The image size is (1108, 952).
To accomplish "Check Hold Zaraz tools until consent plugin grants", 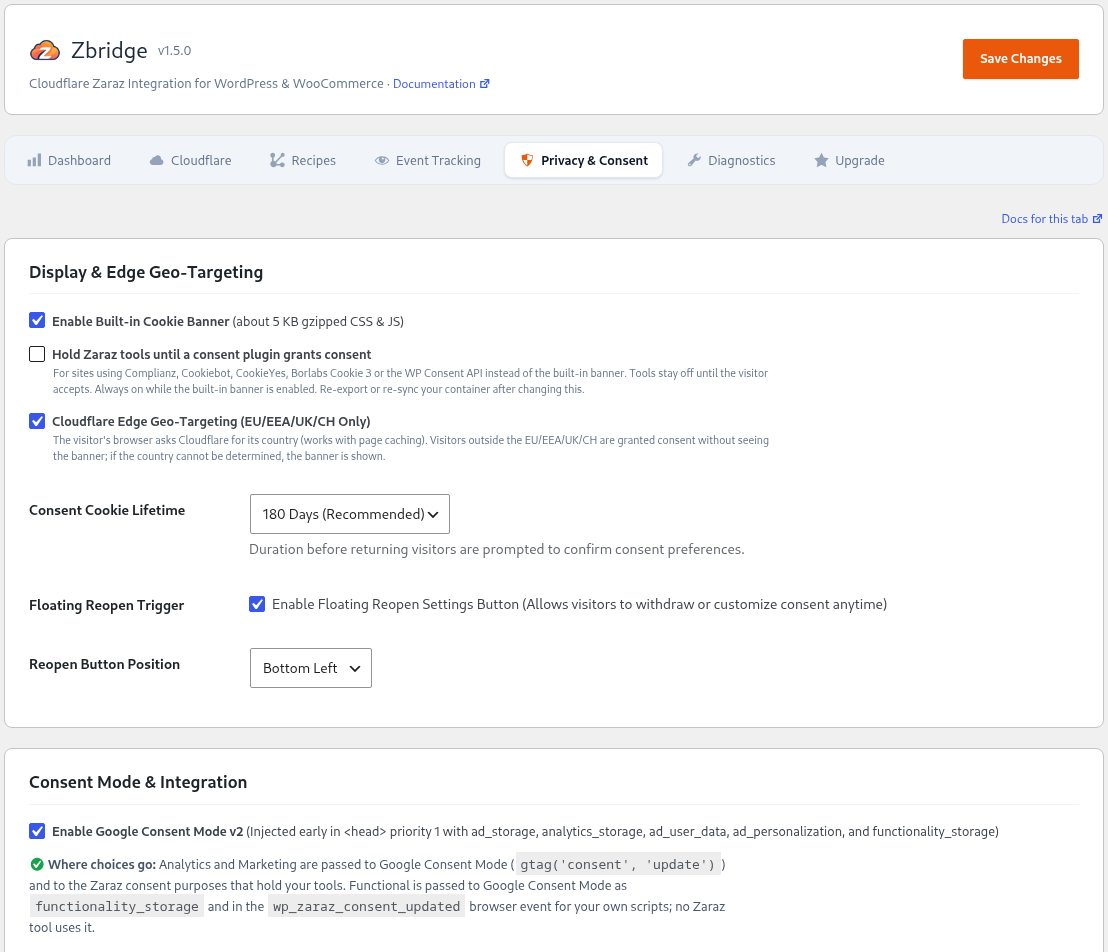I will tap(37, 353).
